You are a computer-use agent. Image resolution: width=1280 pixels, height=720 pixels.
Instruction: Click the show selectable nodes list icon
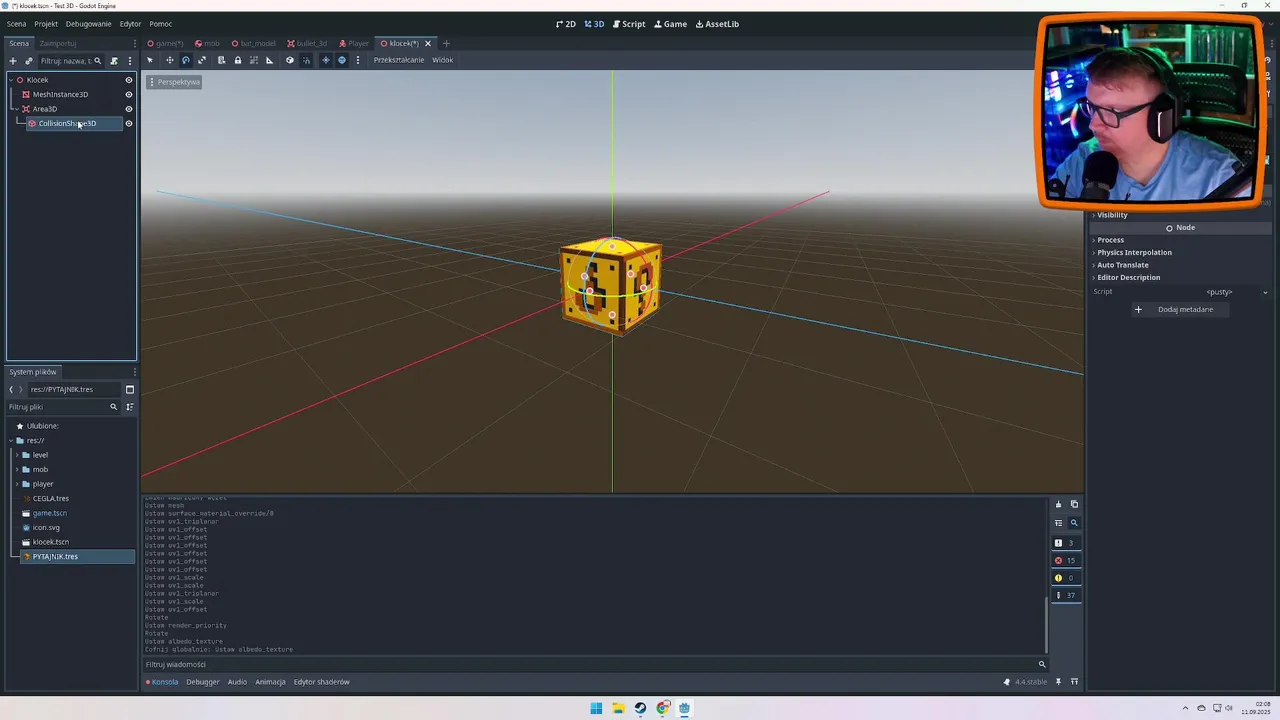(x=221, y=60)
